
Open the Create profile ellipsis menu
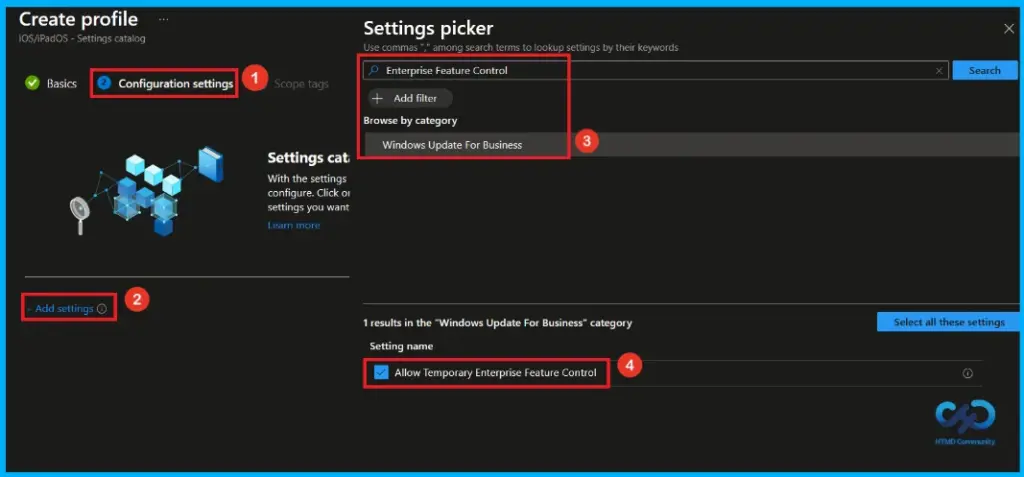click(x=163, y=20)
